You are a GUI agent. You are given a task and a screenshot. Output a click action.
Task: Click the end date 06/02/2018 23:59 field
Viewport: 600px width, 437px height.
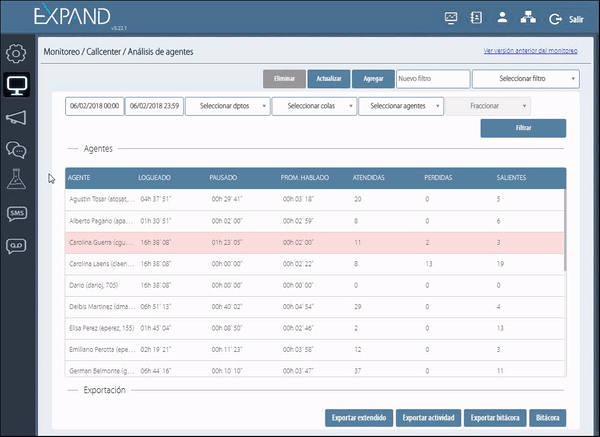click(154, 106)
